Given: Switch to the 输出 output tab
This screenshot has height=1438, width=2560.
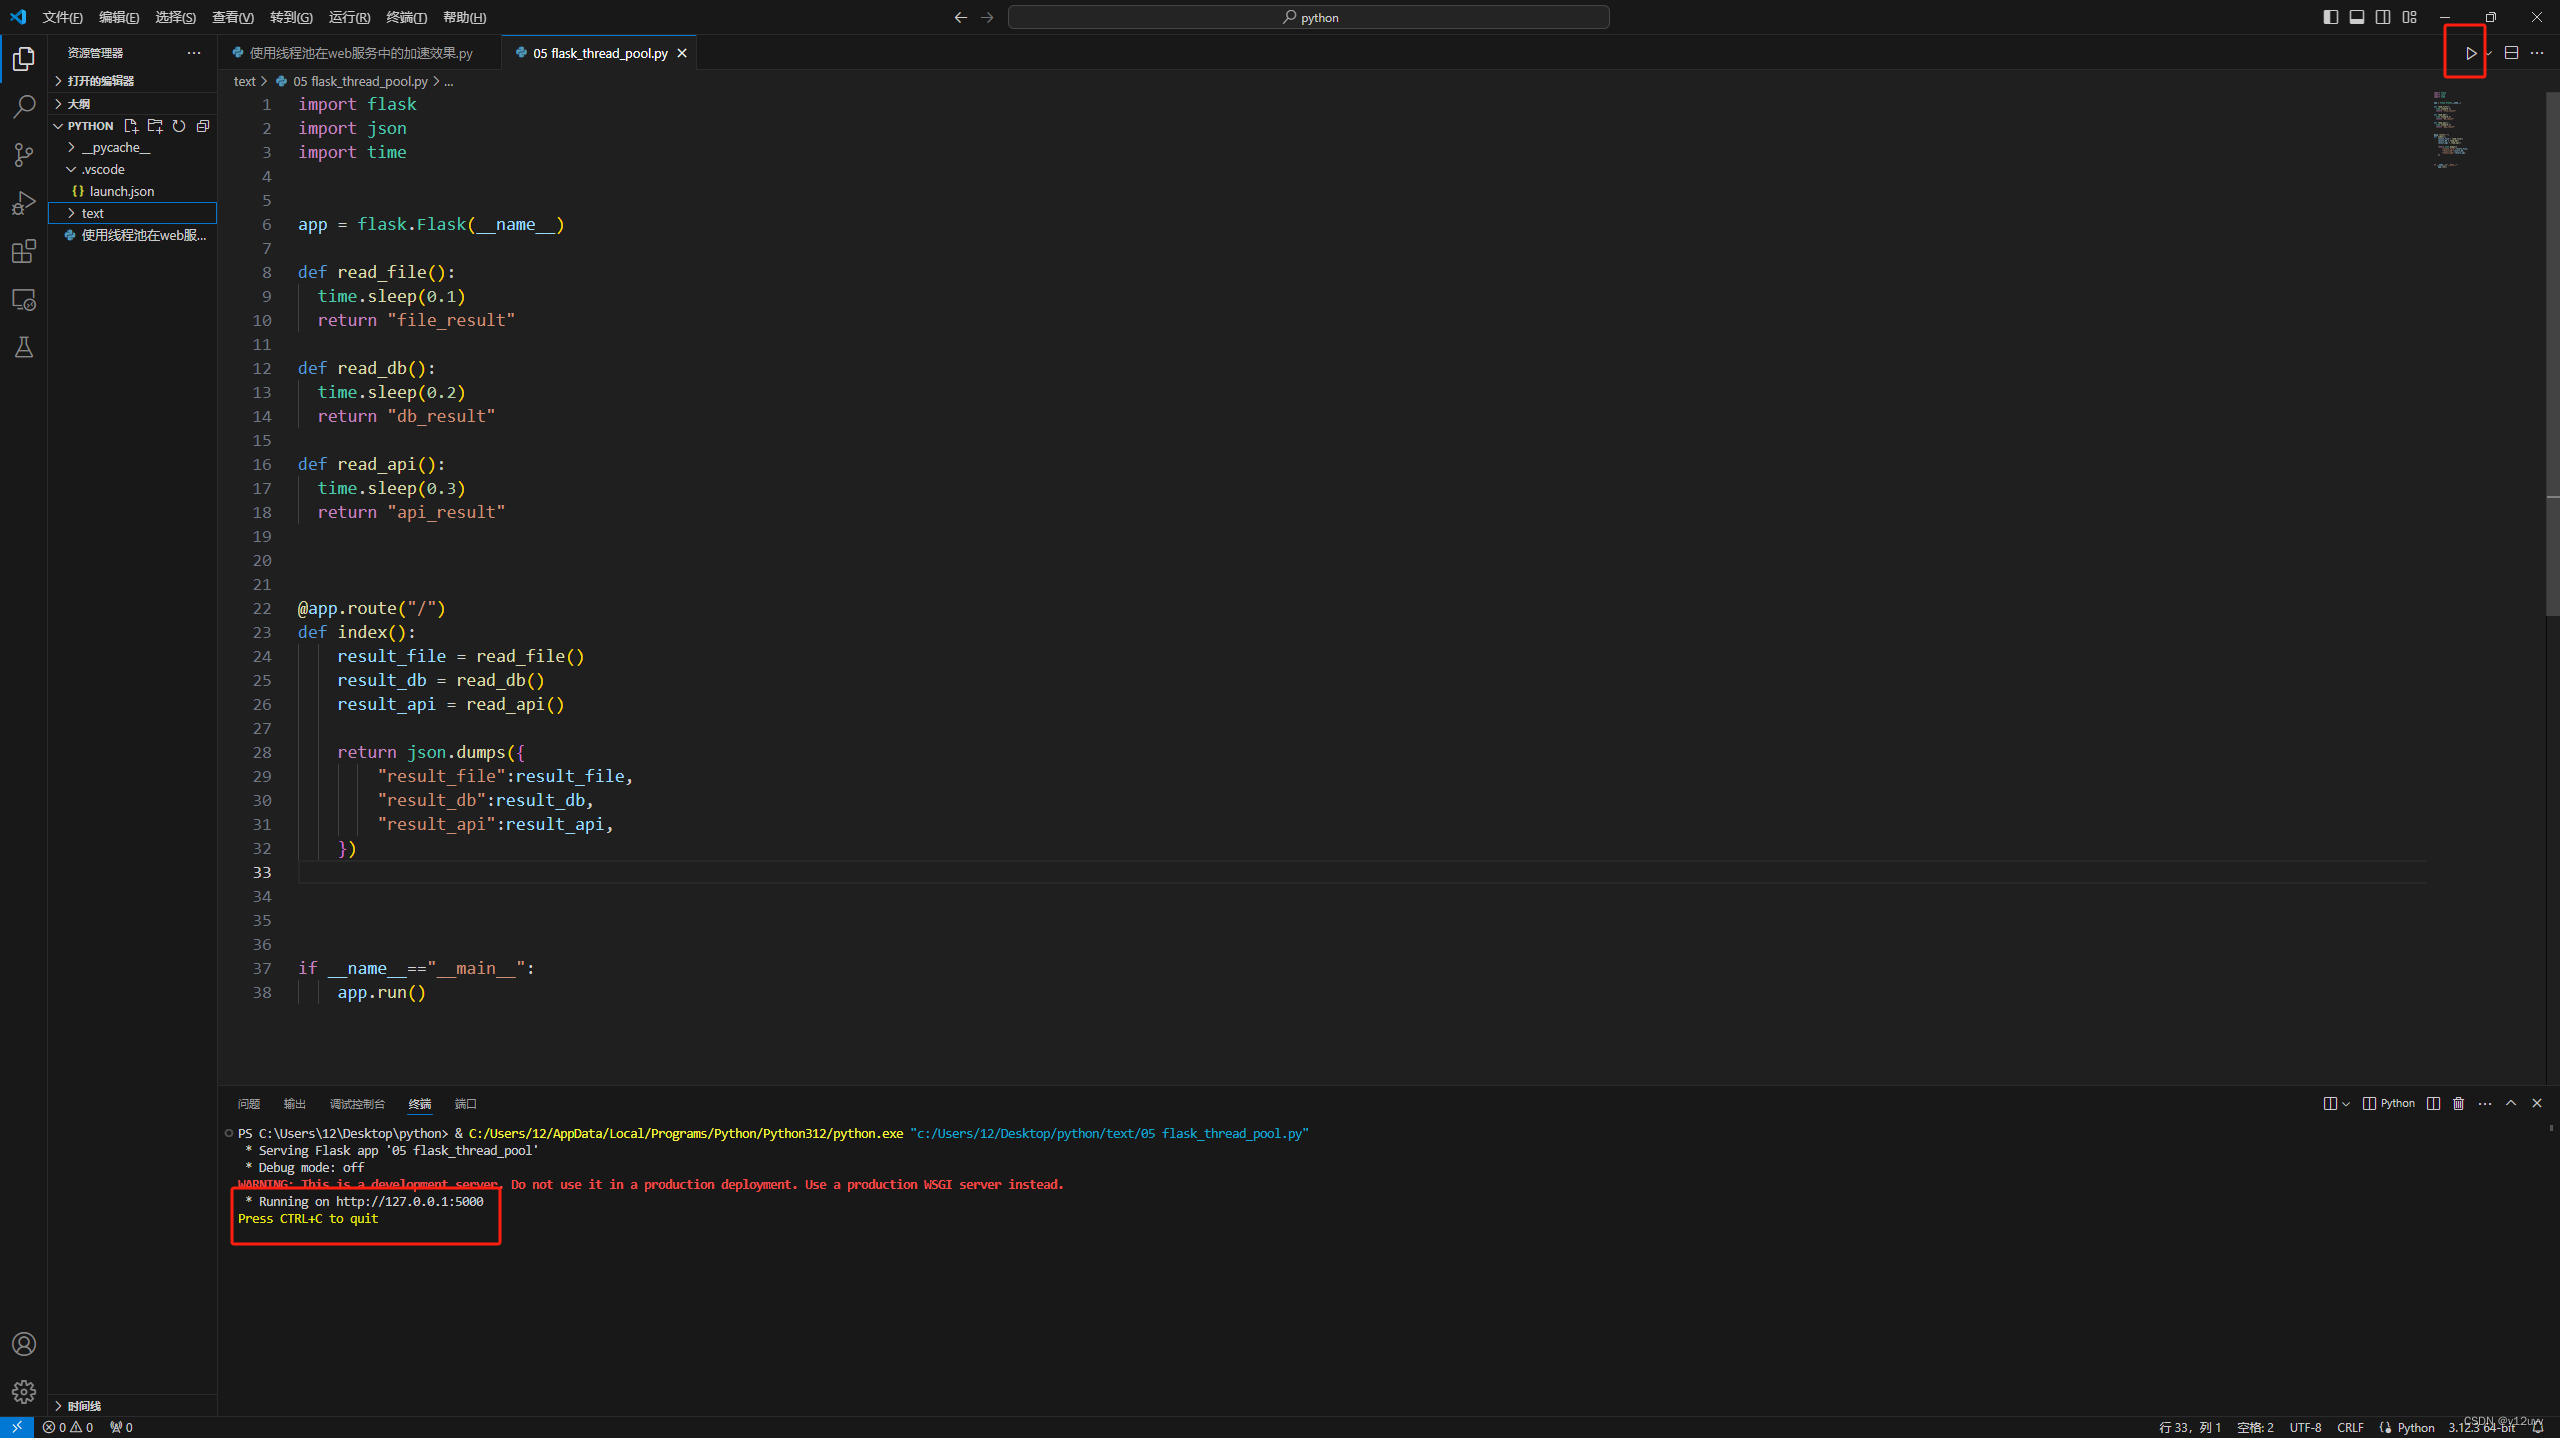Looking at the screenshot, I should pos(292,1103).
